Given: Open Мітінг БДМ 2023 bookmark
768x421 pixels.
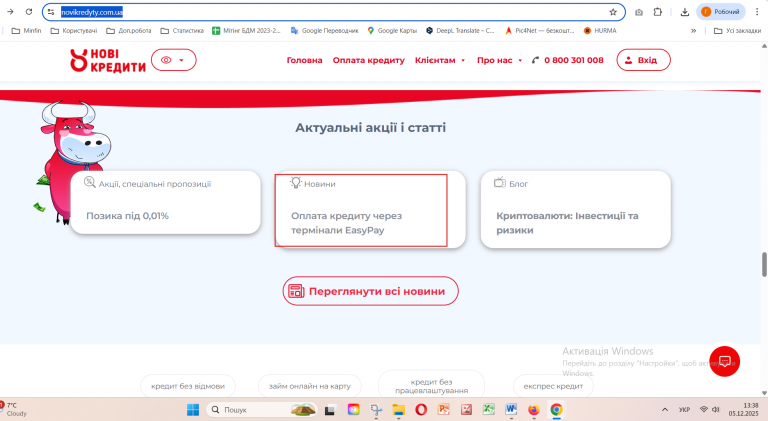Looking at the screenshot, I should (246, 30).
